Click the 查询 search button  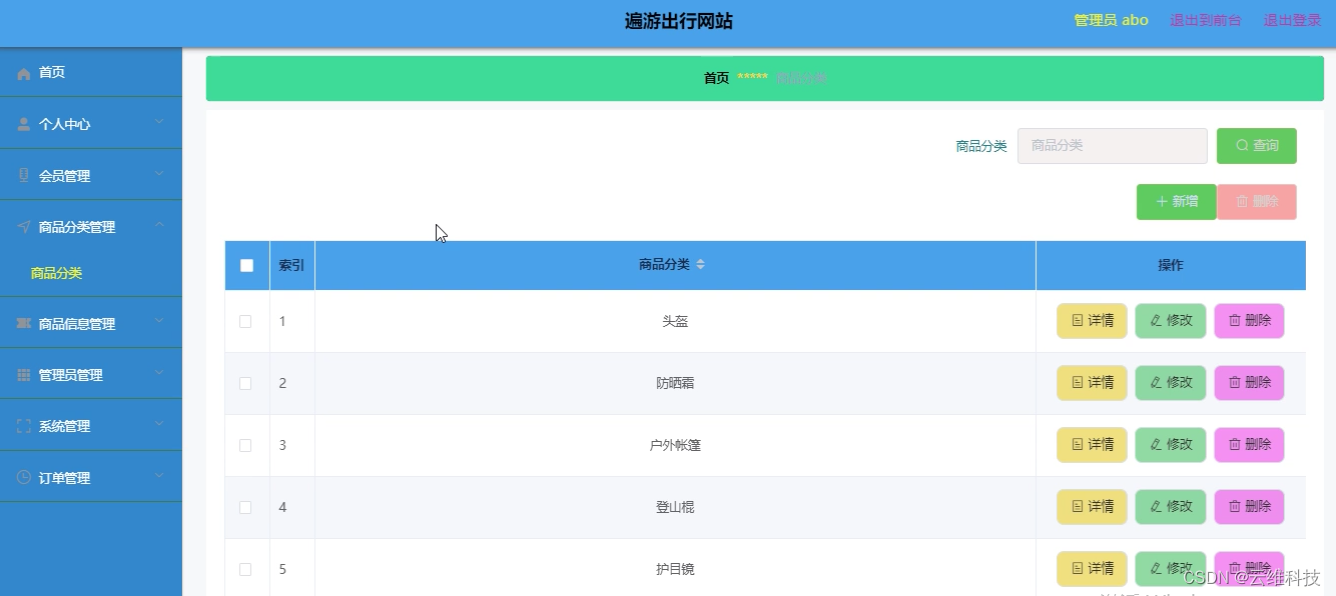coord(1257,146)
